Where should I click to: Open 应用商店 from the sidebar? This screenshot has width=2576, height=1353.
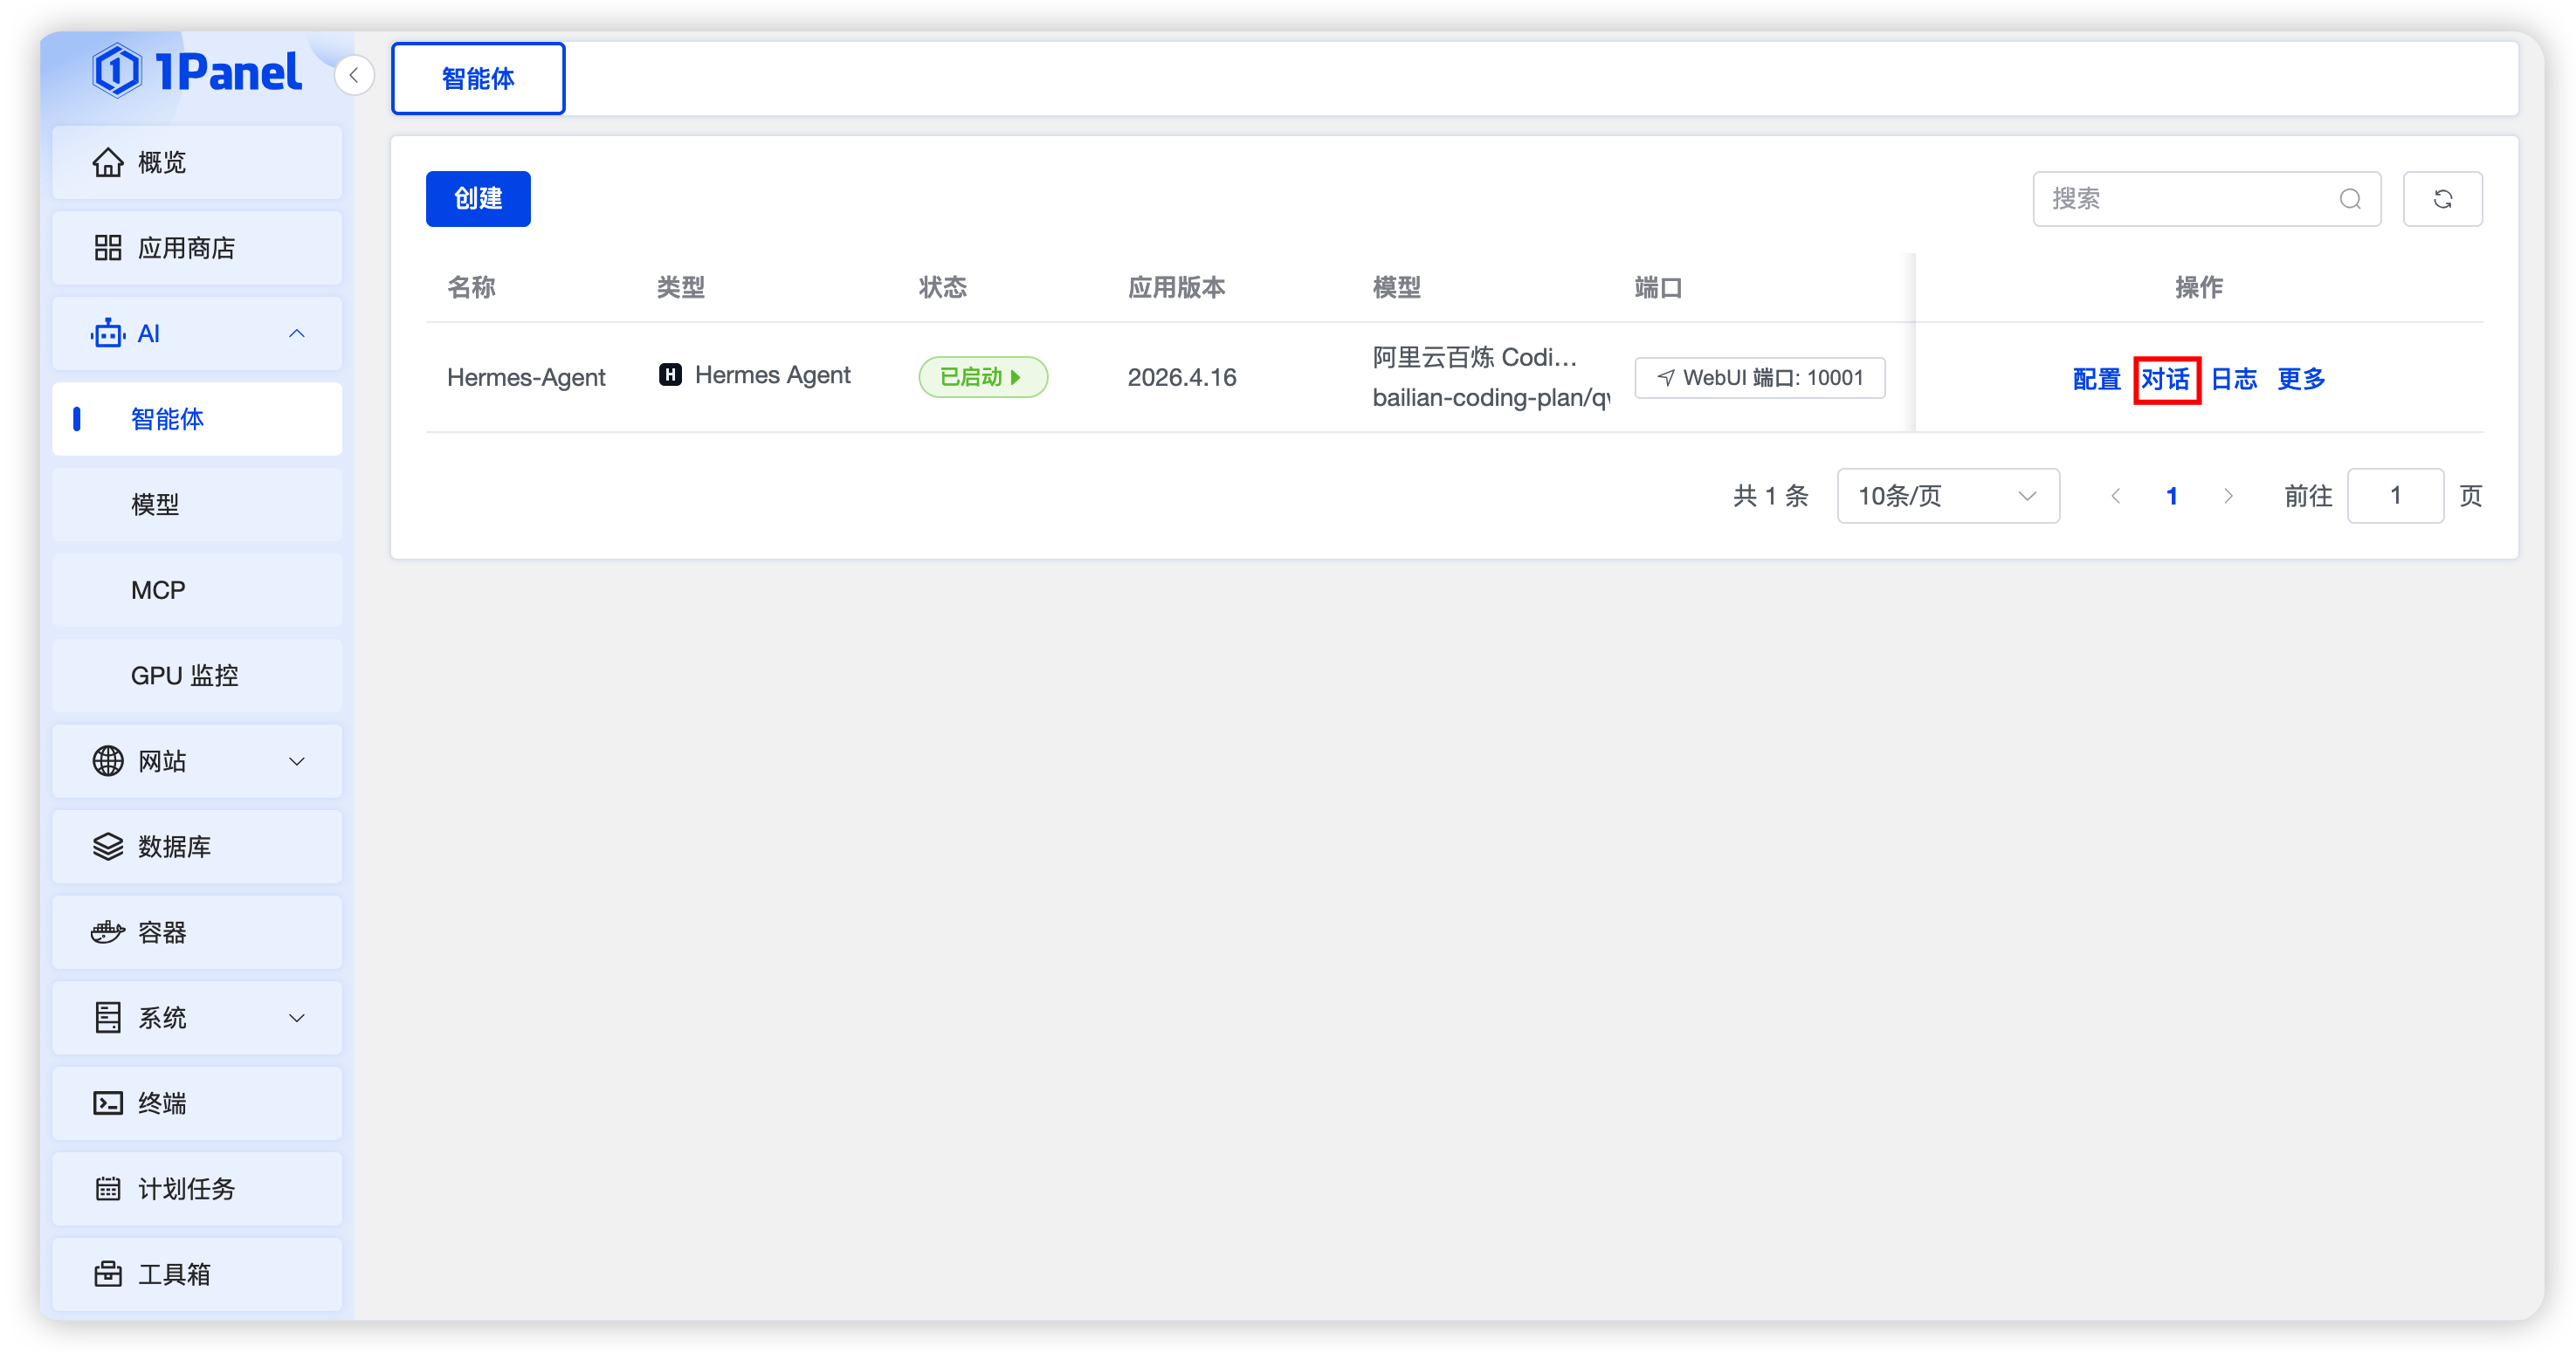click(x=197, y=248)
